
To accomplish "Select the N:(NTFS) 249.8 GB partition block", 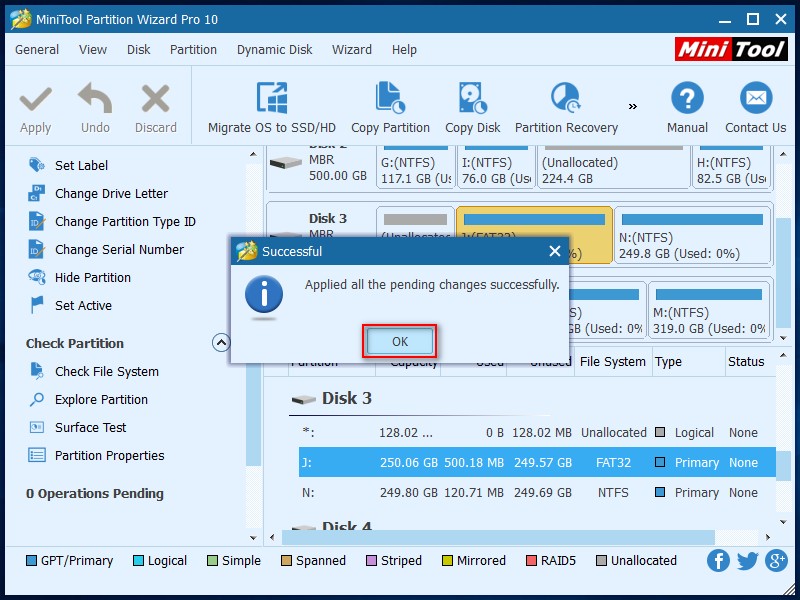I will pos(692,235).
